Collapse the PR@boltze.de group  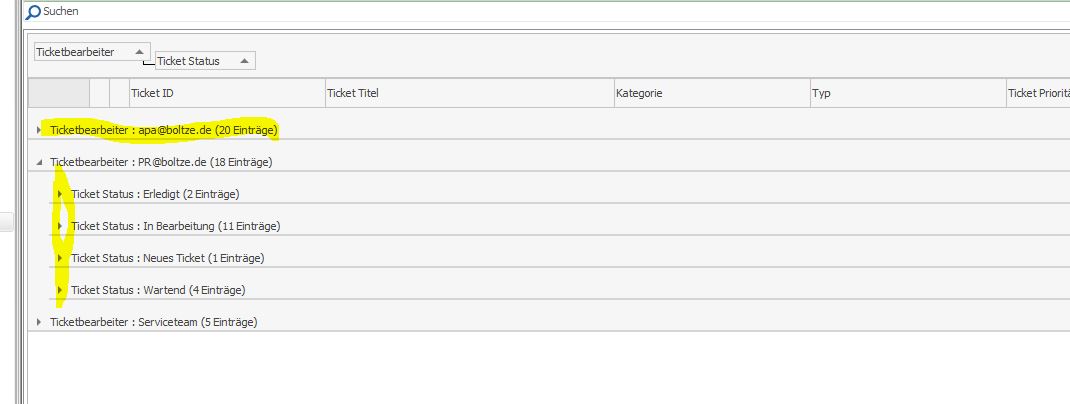click(39, 162)
